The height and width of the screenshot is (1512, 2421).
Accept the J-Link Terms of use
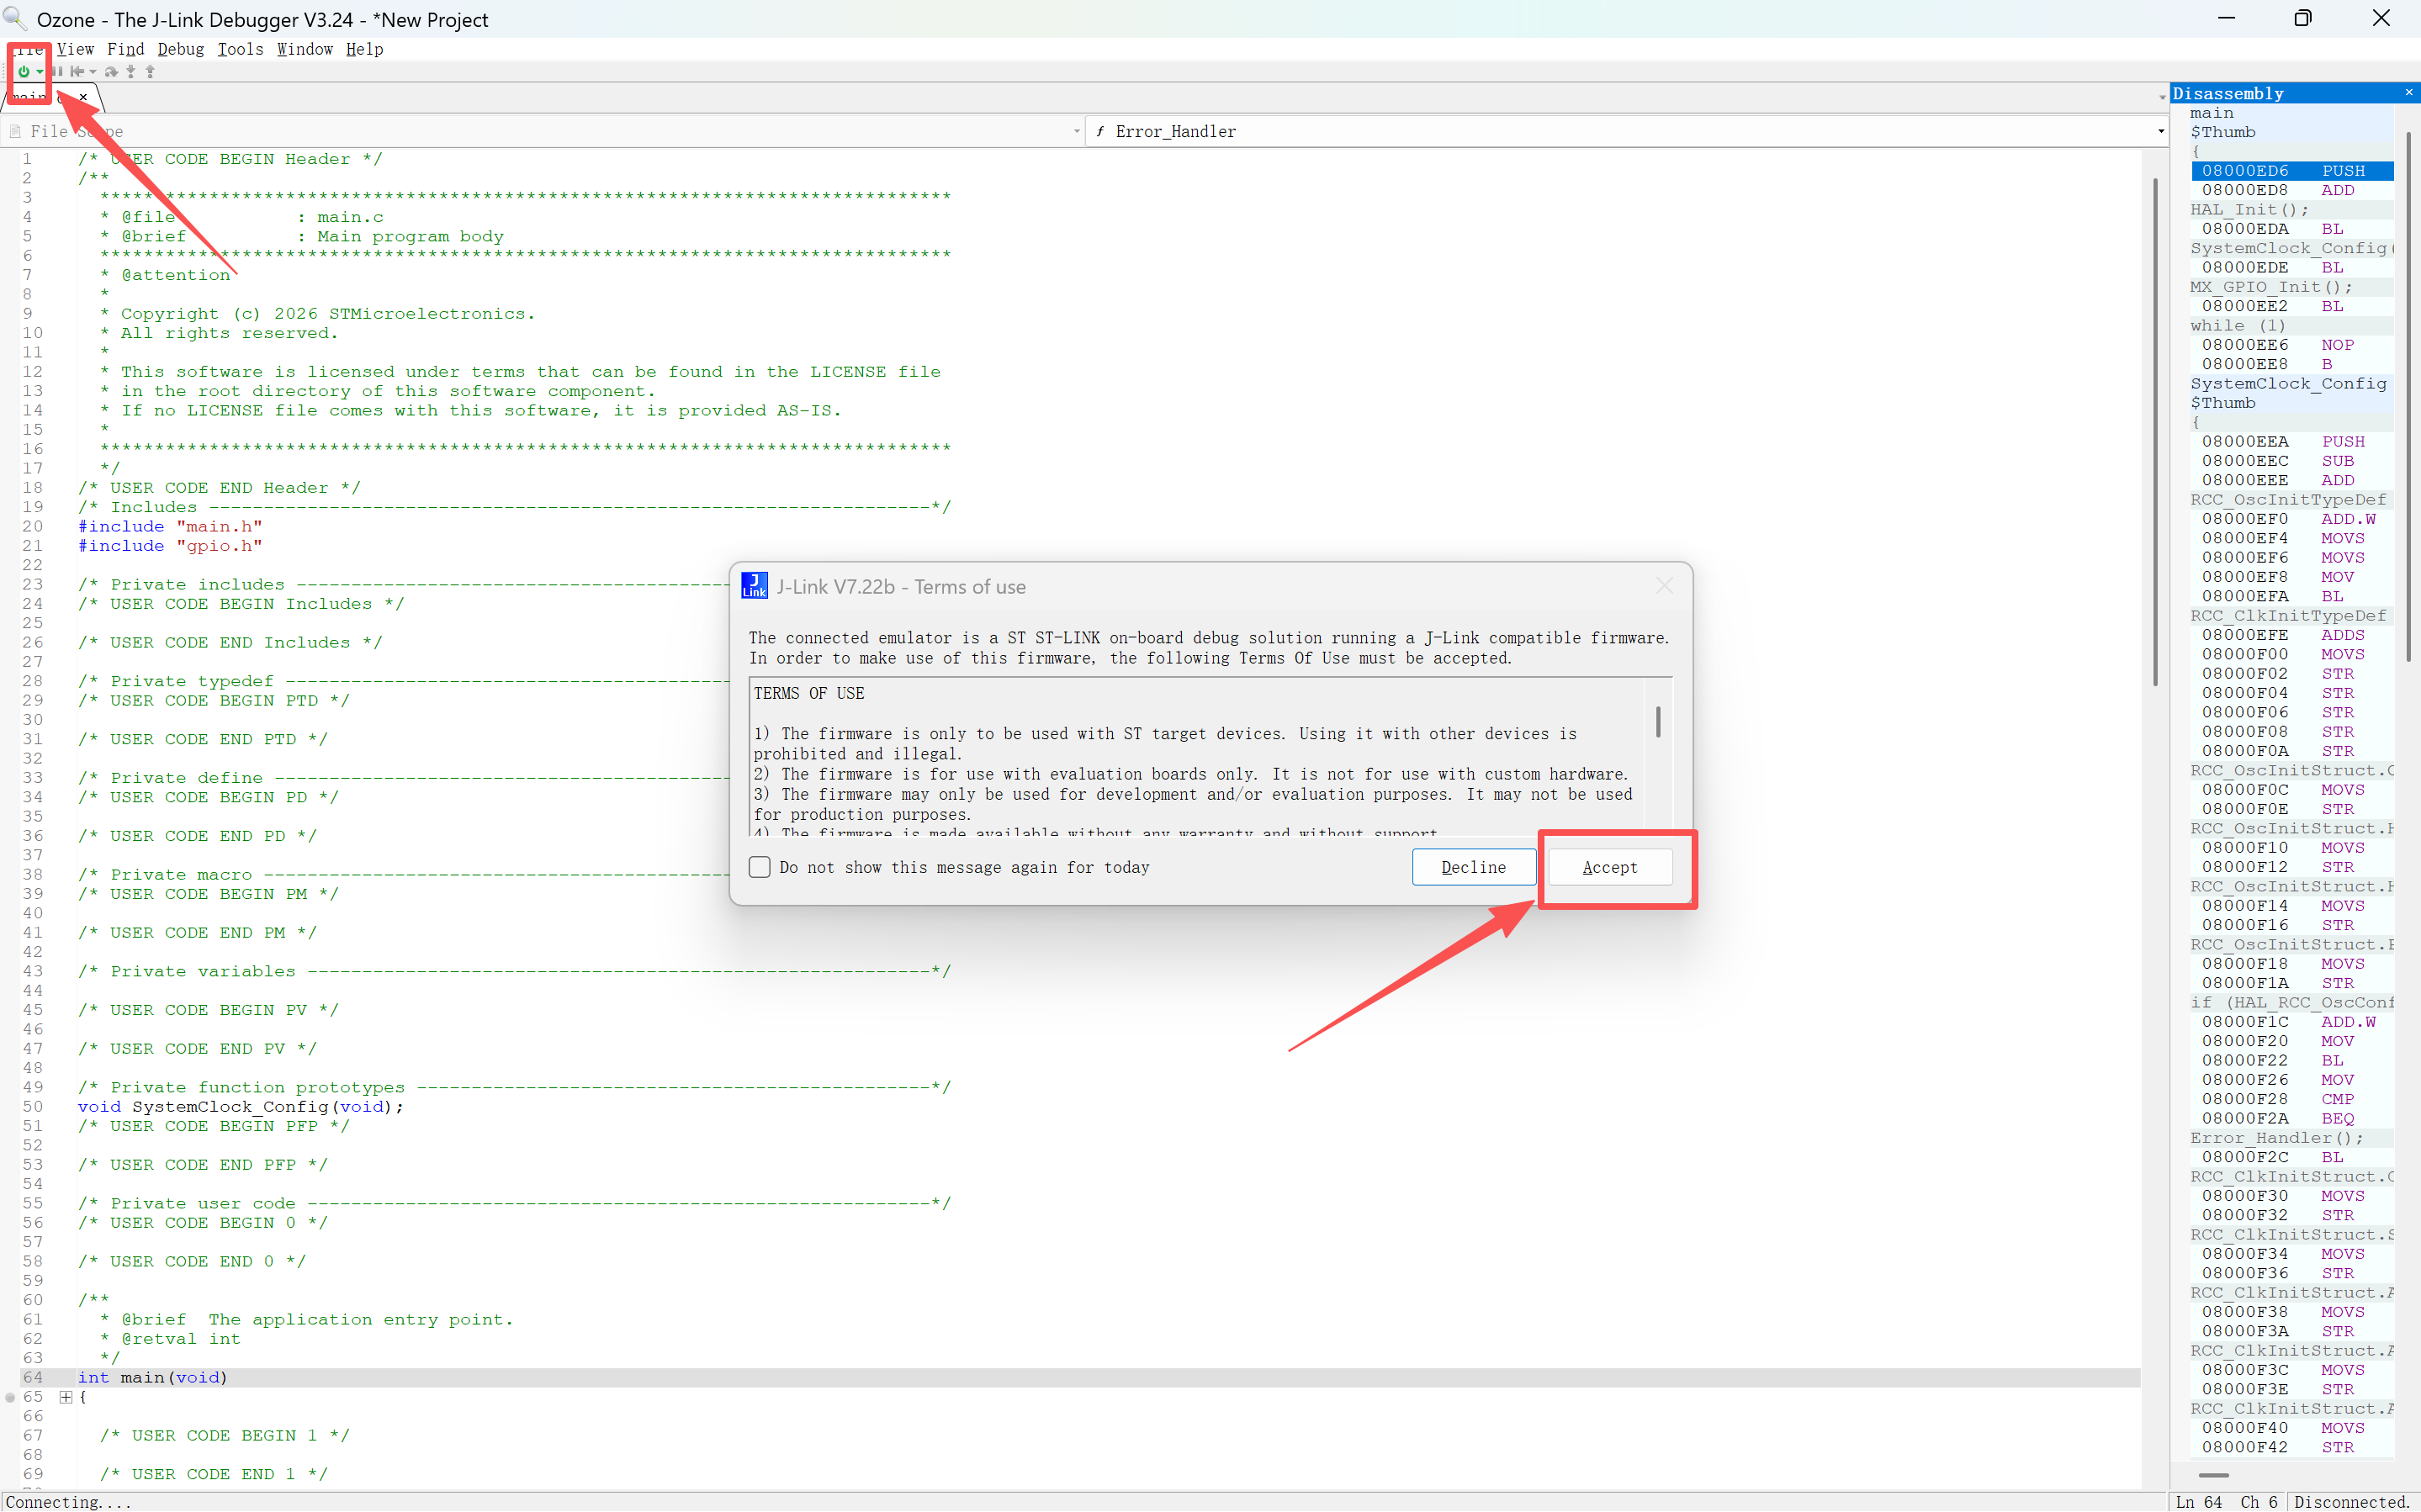tap(1609, 867)
